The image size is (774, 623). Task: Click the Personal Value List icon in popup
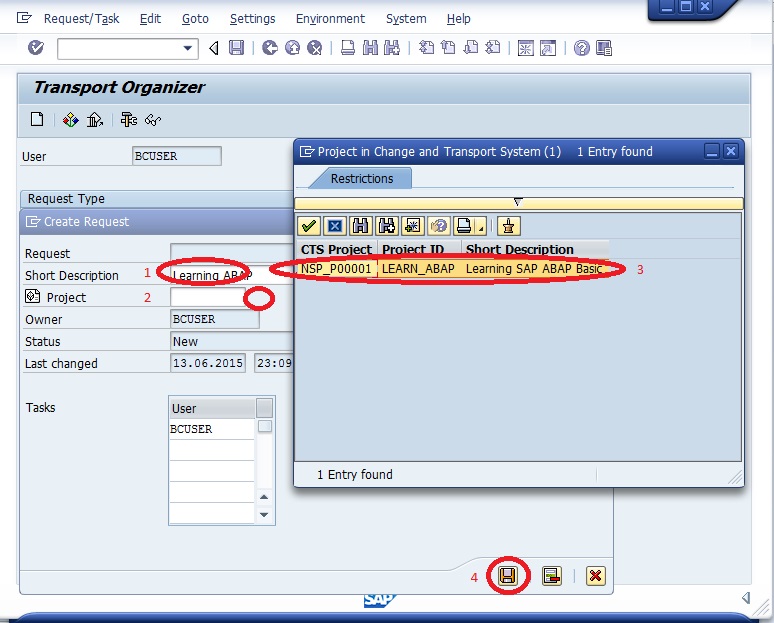[x=508, y=226]
